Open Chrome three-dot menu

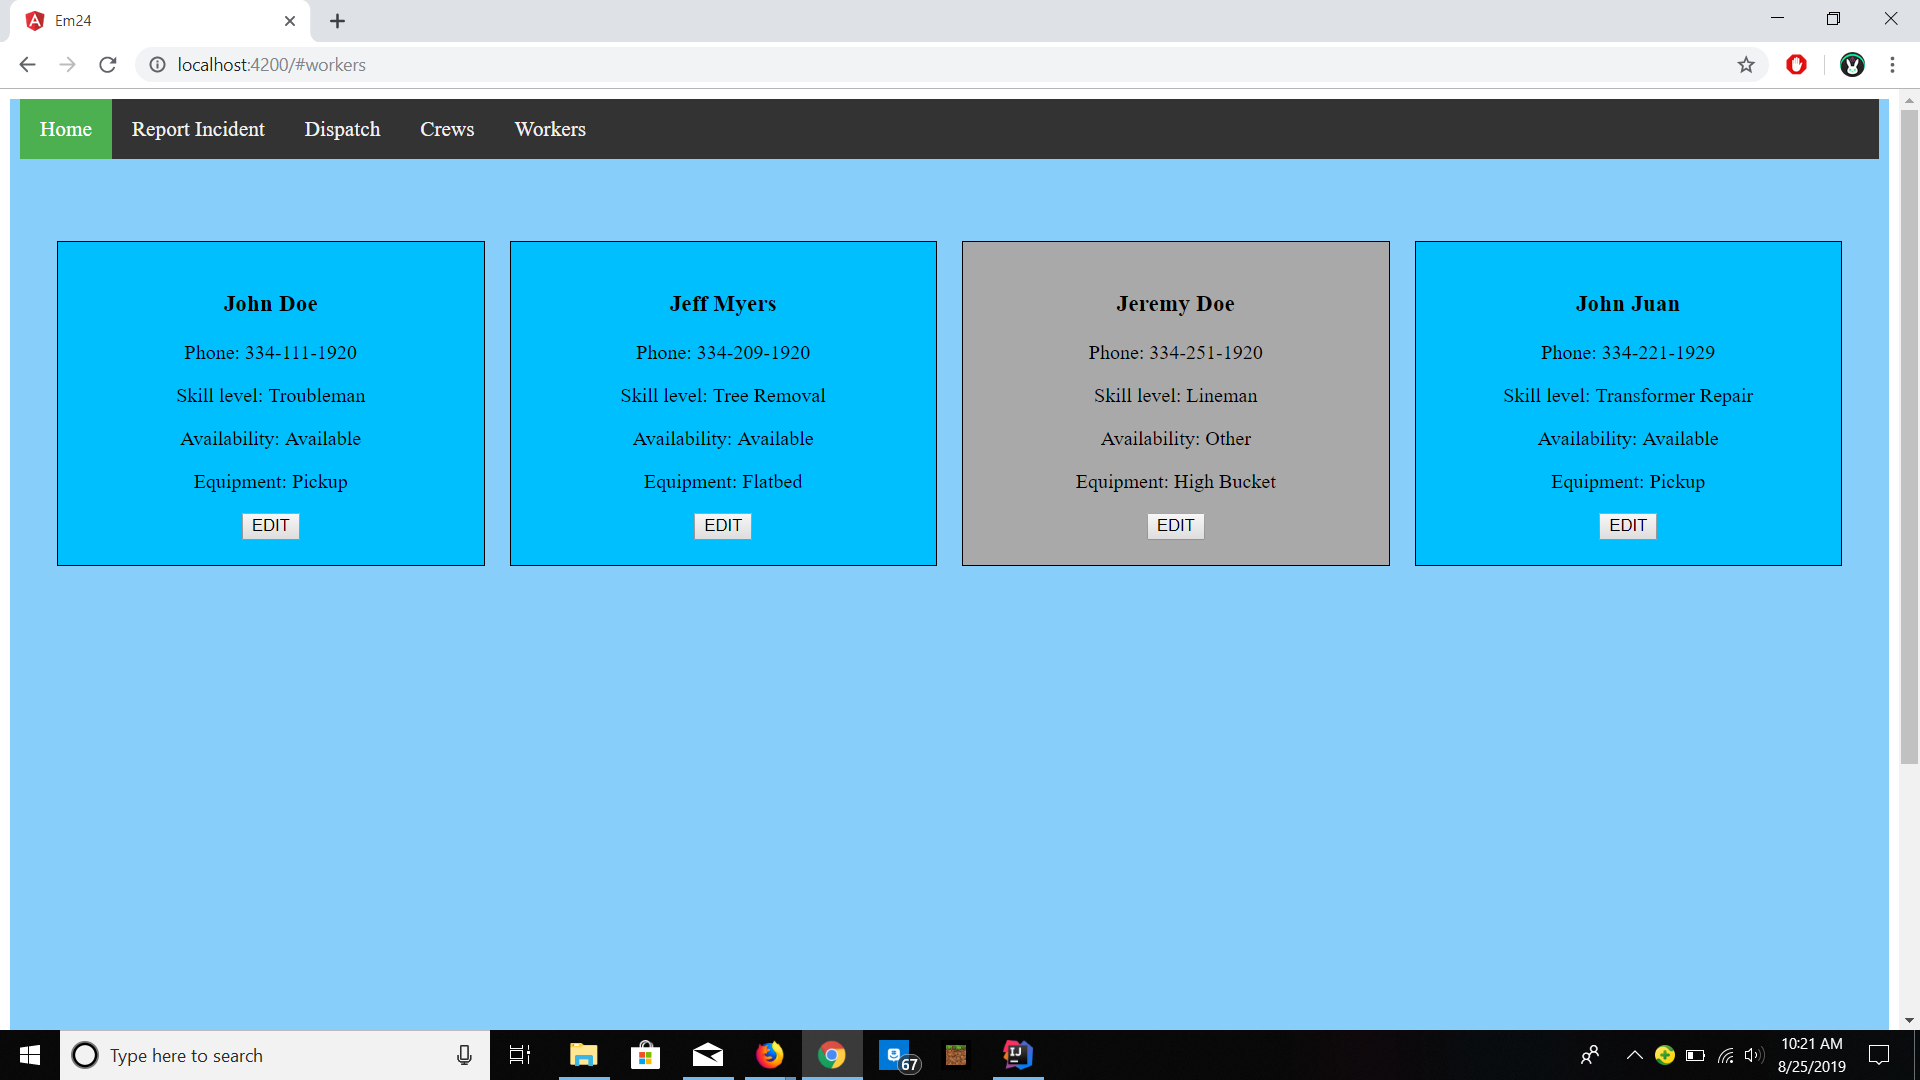pyautogui.click(x=1892, y=65)
